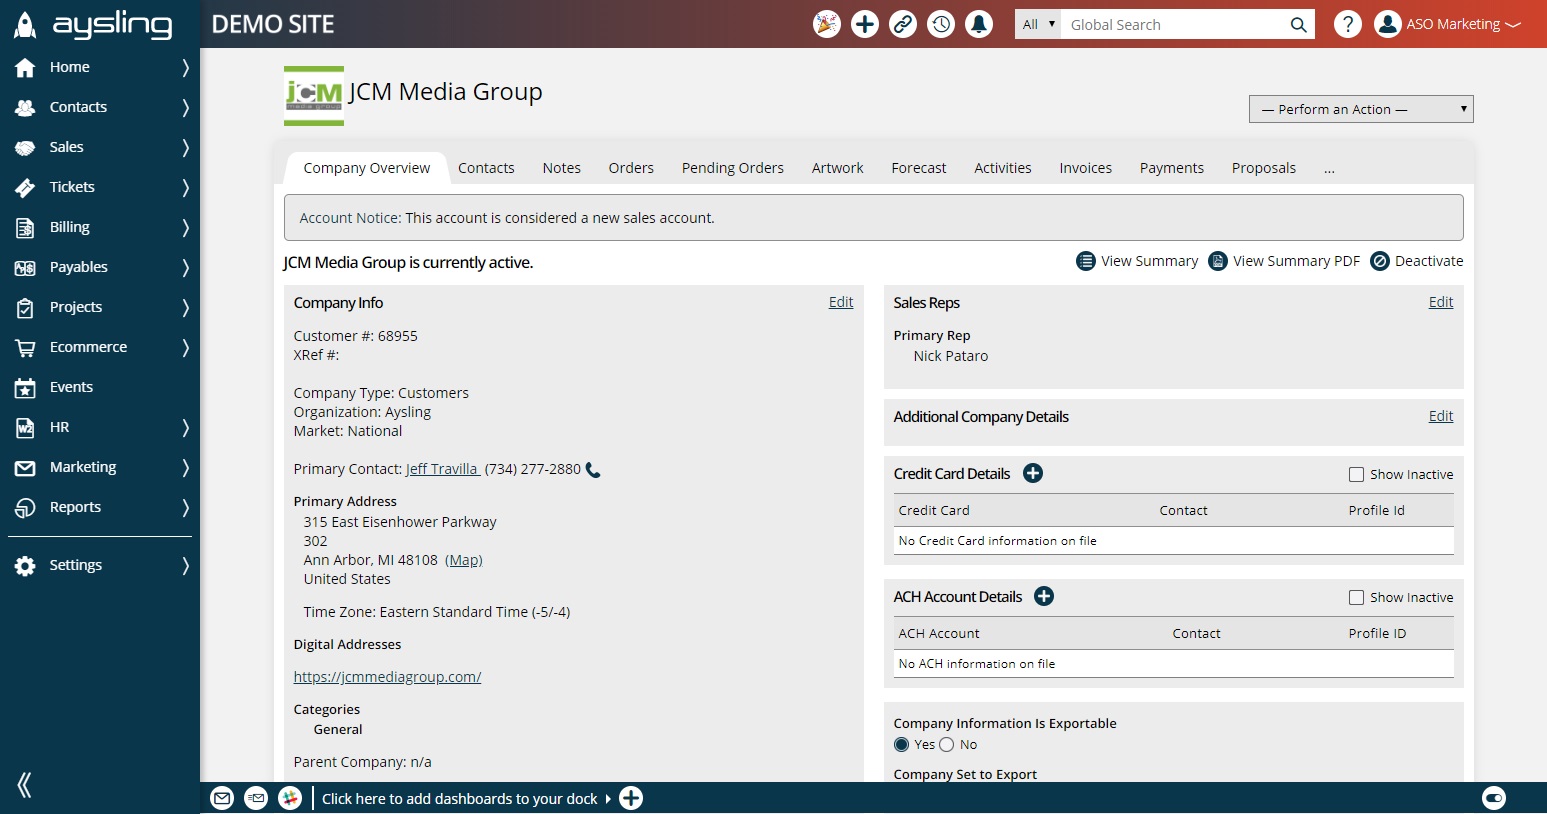Click the recent history clock icon
This screenshot has width=1547, height=814.
[x=941, y=24]
